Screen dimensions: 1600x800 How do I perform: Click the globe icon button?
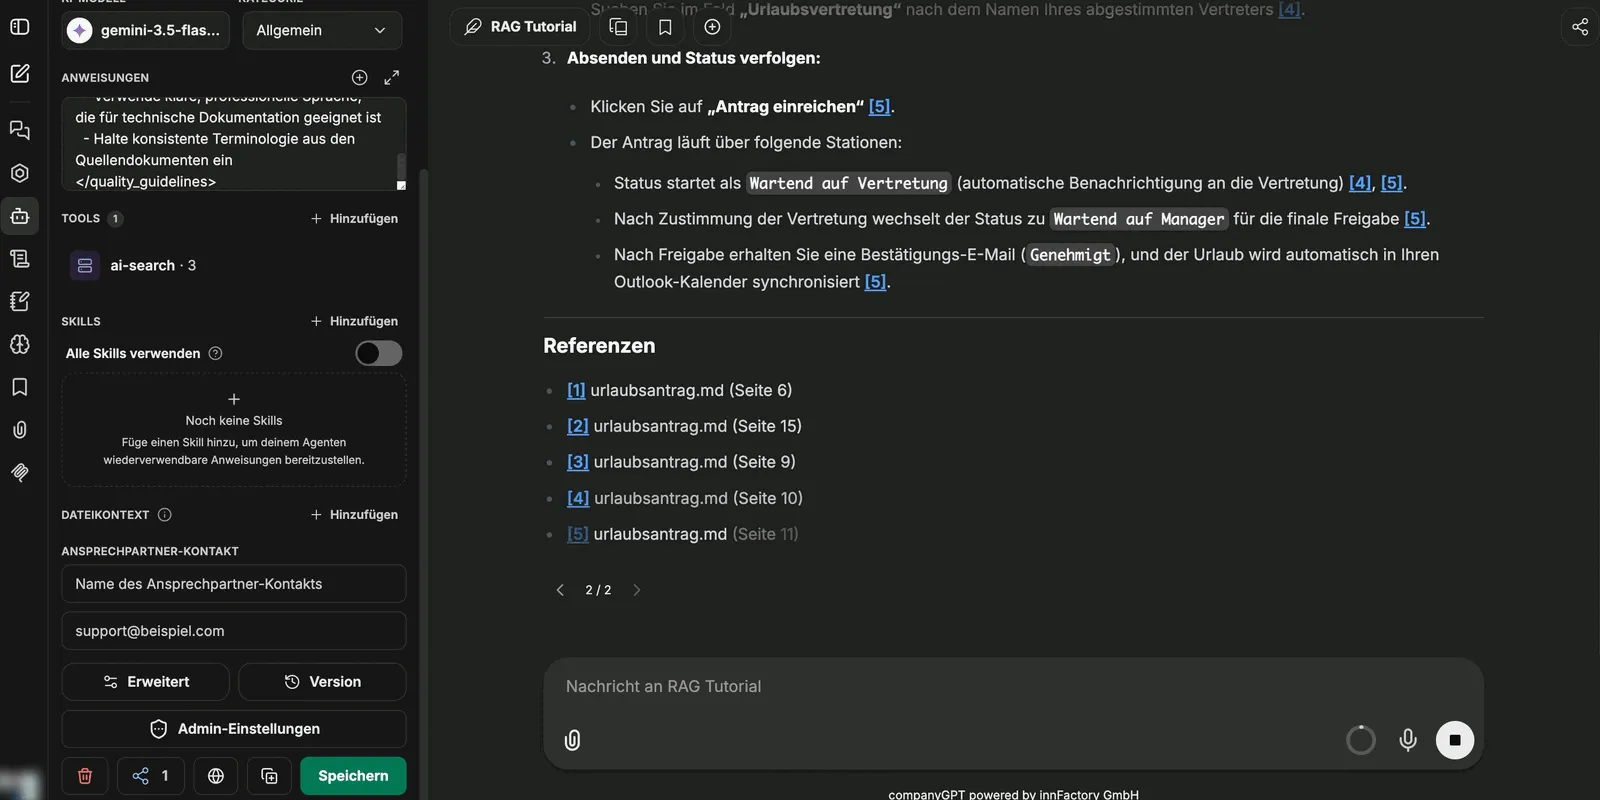click(216, 776)
